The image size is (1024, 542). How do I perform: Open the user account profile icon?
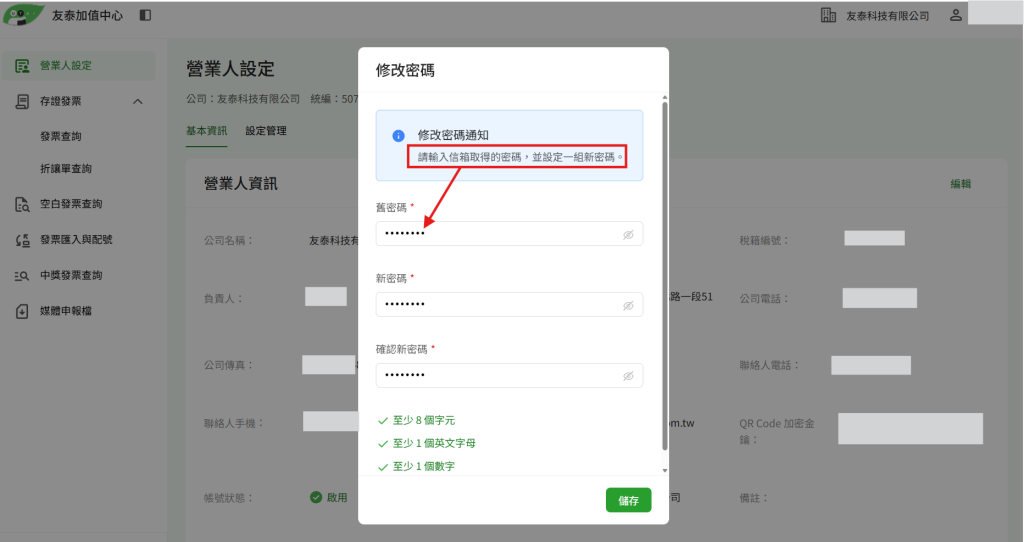[x=955, y=15]
